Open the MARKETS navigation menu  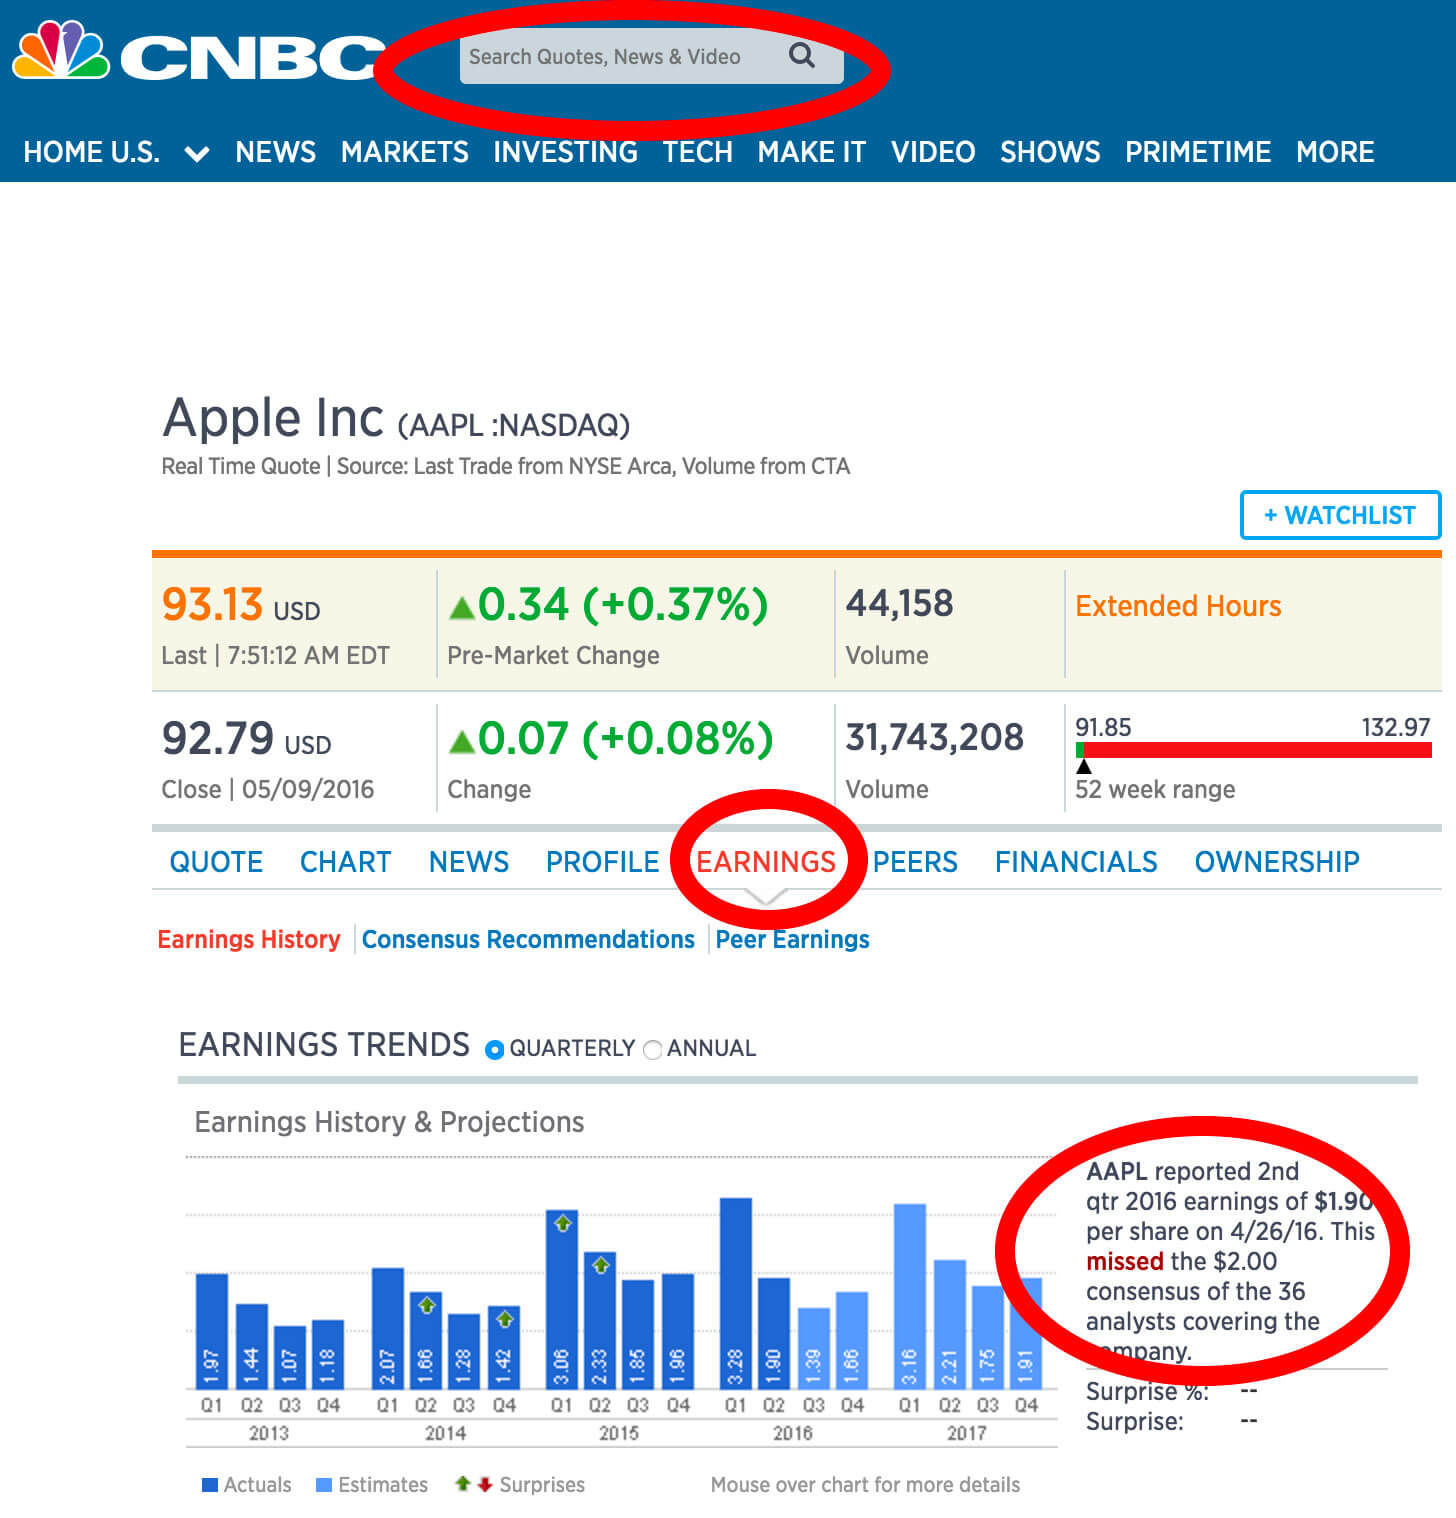click(404, 152)
